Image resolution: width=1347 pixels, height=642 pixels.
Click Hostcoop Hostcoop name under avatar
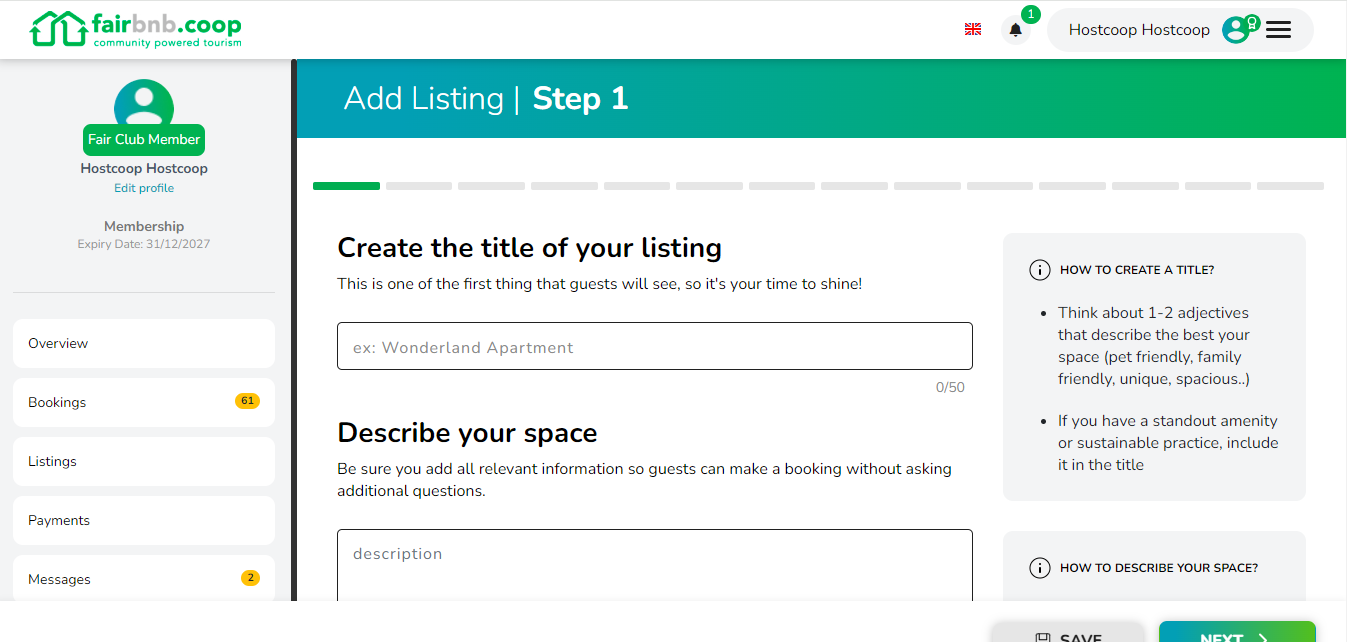point(144,169)
